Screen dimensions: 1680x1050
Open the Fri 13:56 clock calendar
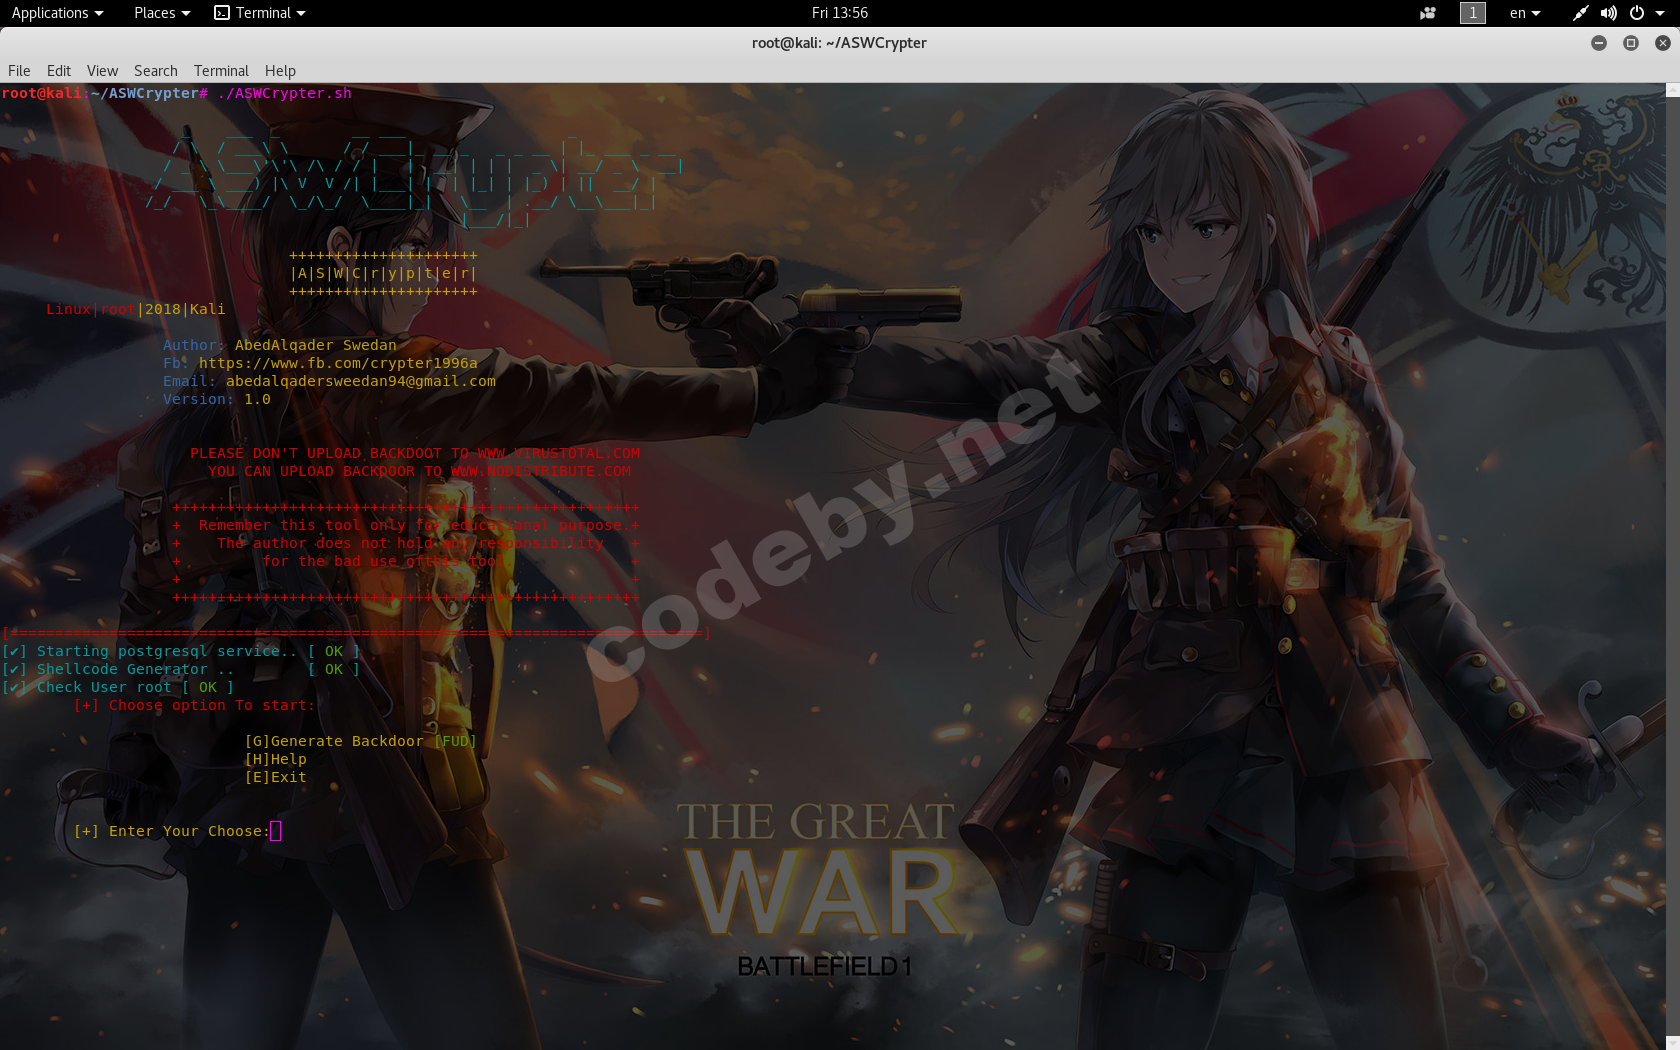click(840, 13)
